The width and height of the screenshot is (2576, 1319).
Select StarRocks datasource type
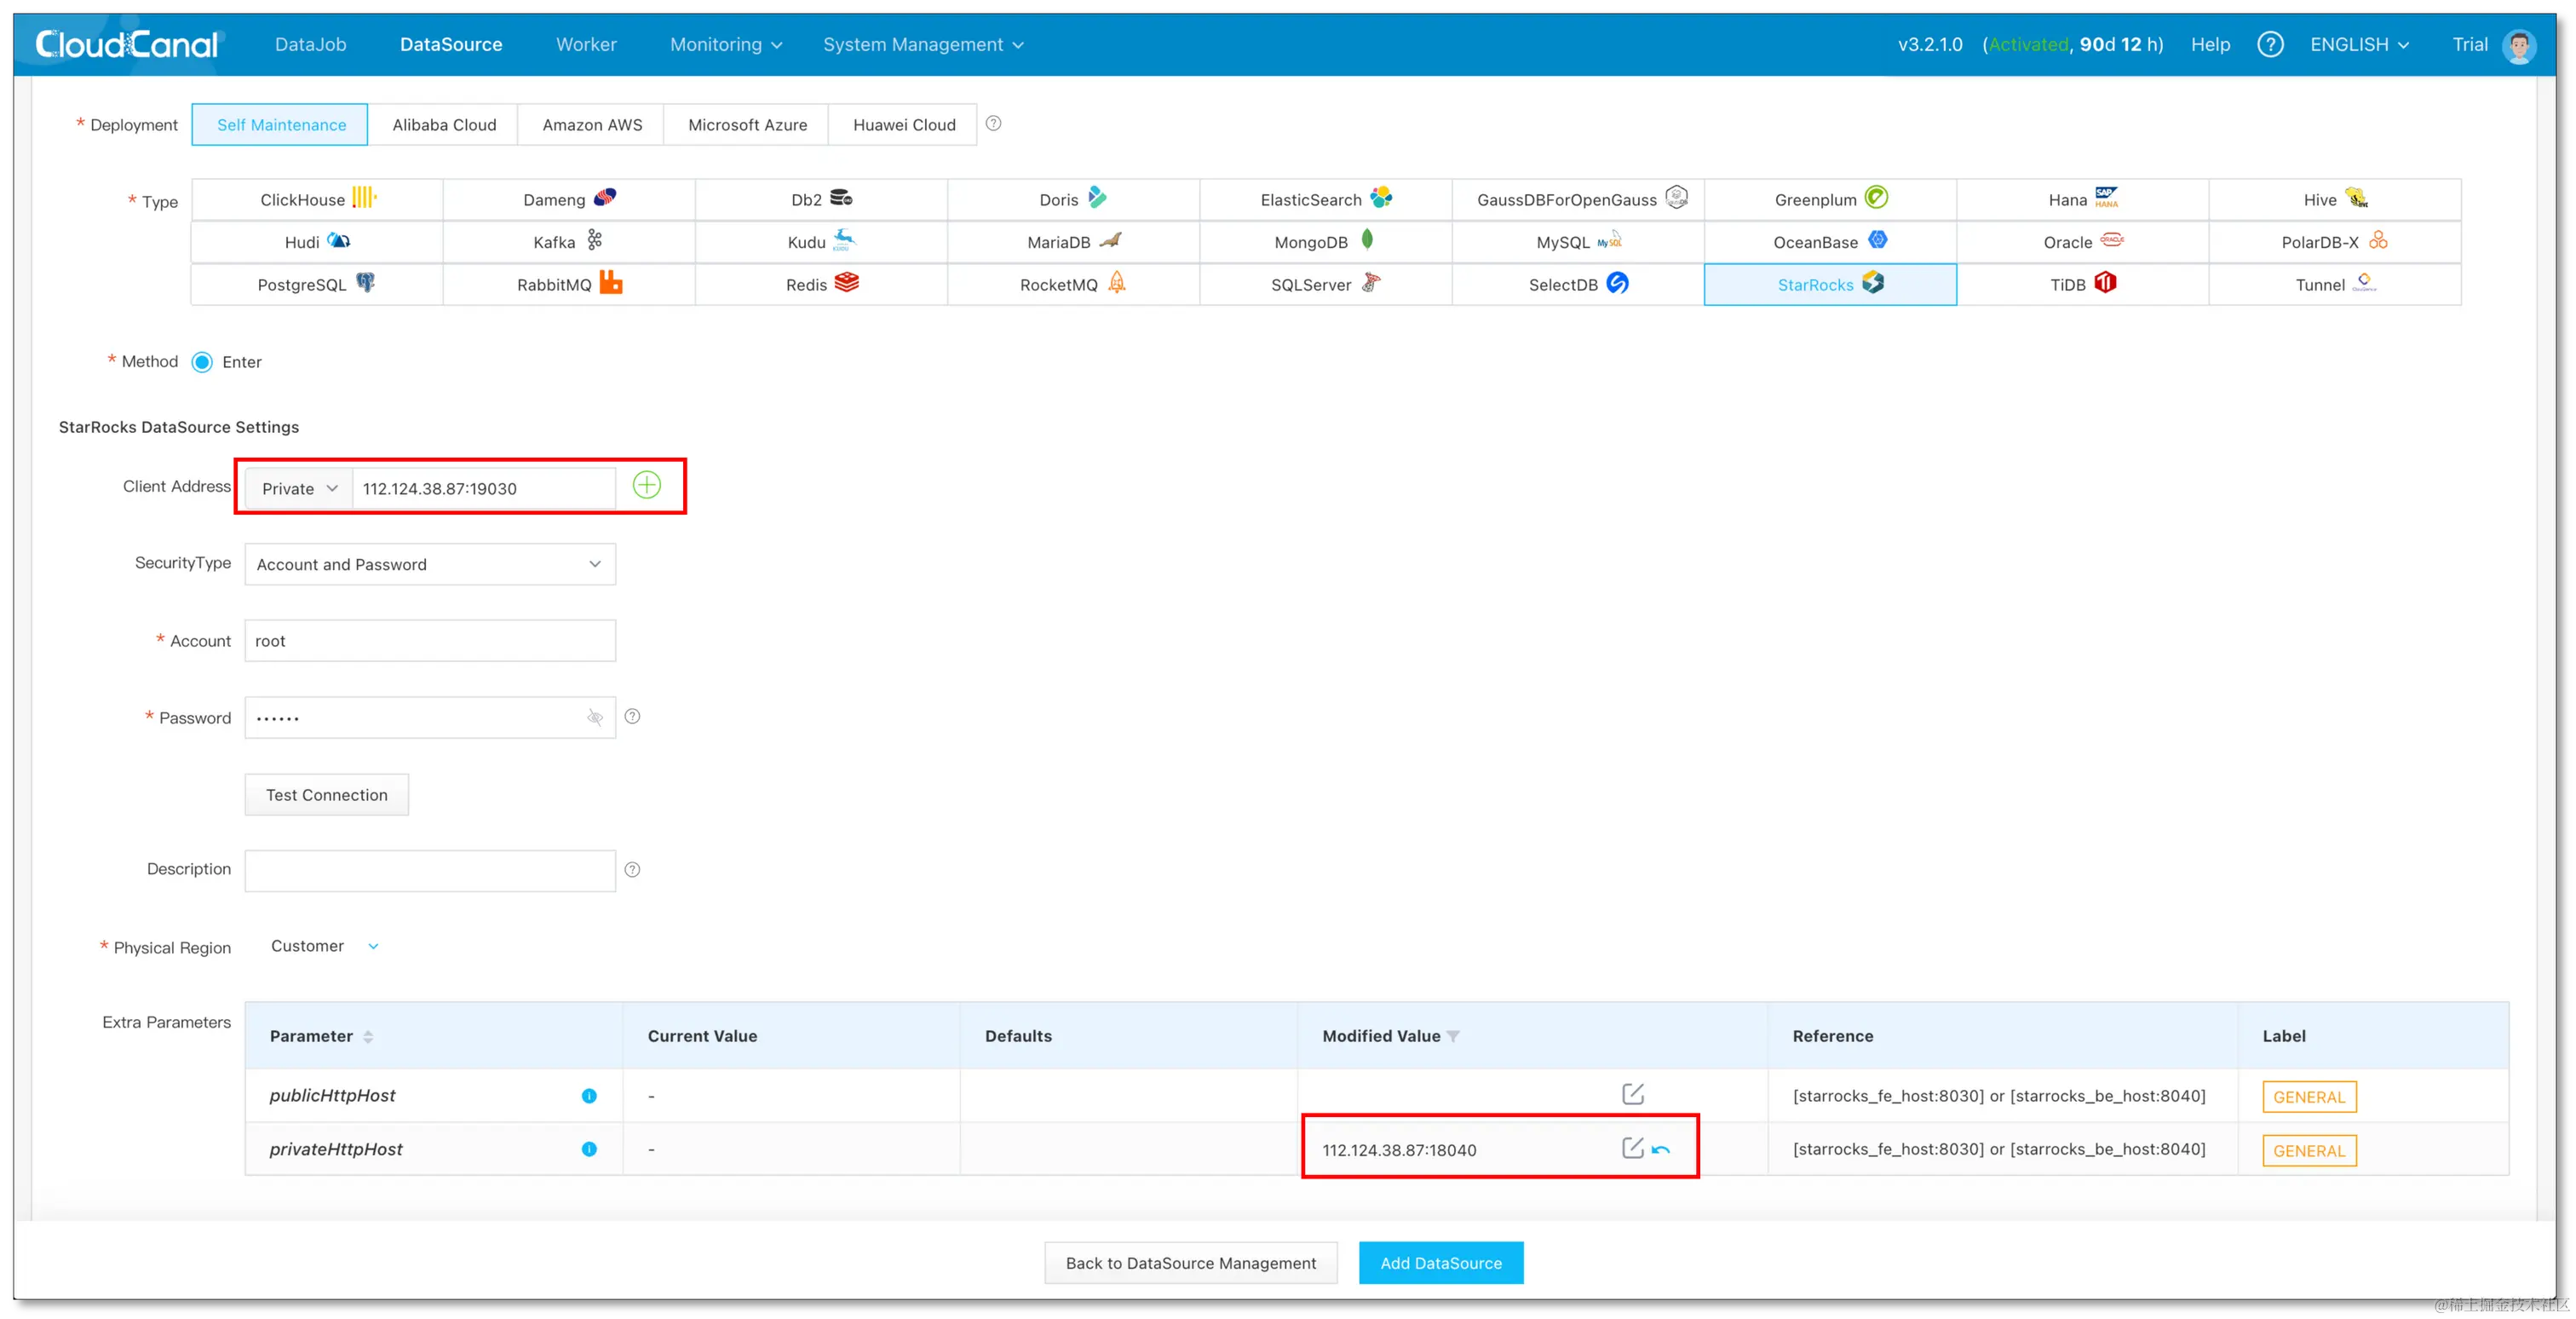(x=1830, y=284)
